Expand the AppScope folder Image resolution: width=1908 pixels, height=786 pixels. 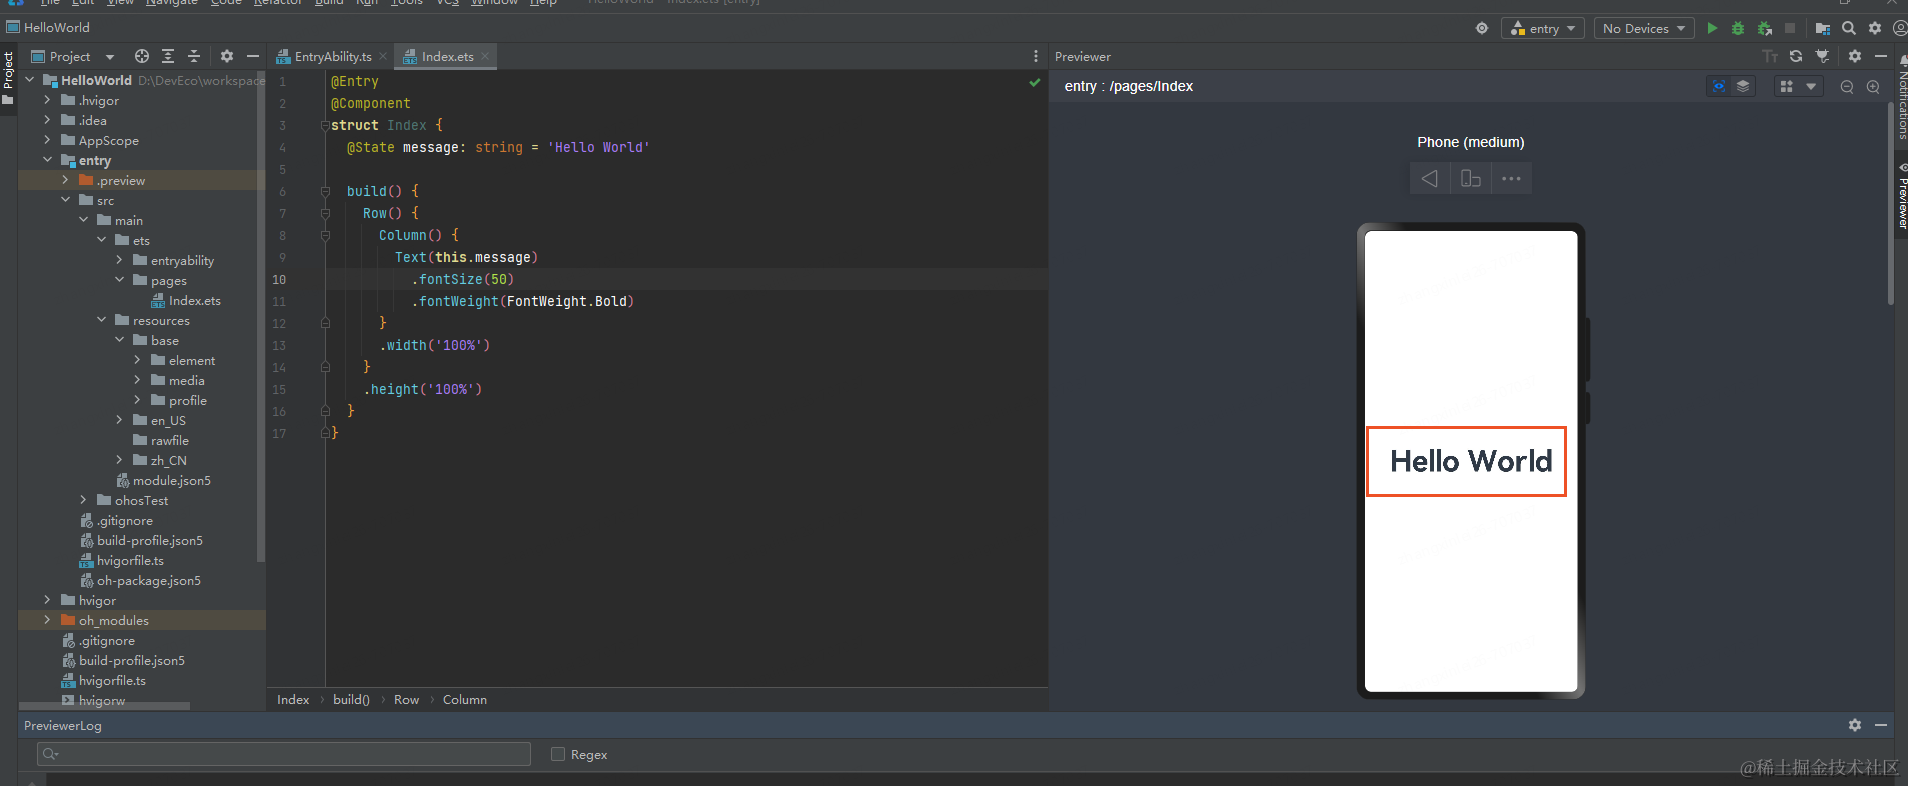point(47,140)
